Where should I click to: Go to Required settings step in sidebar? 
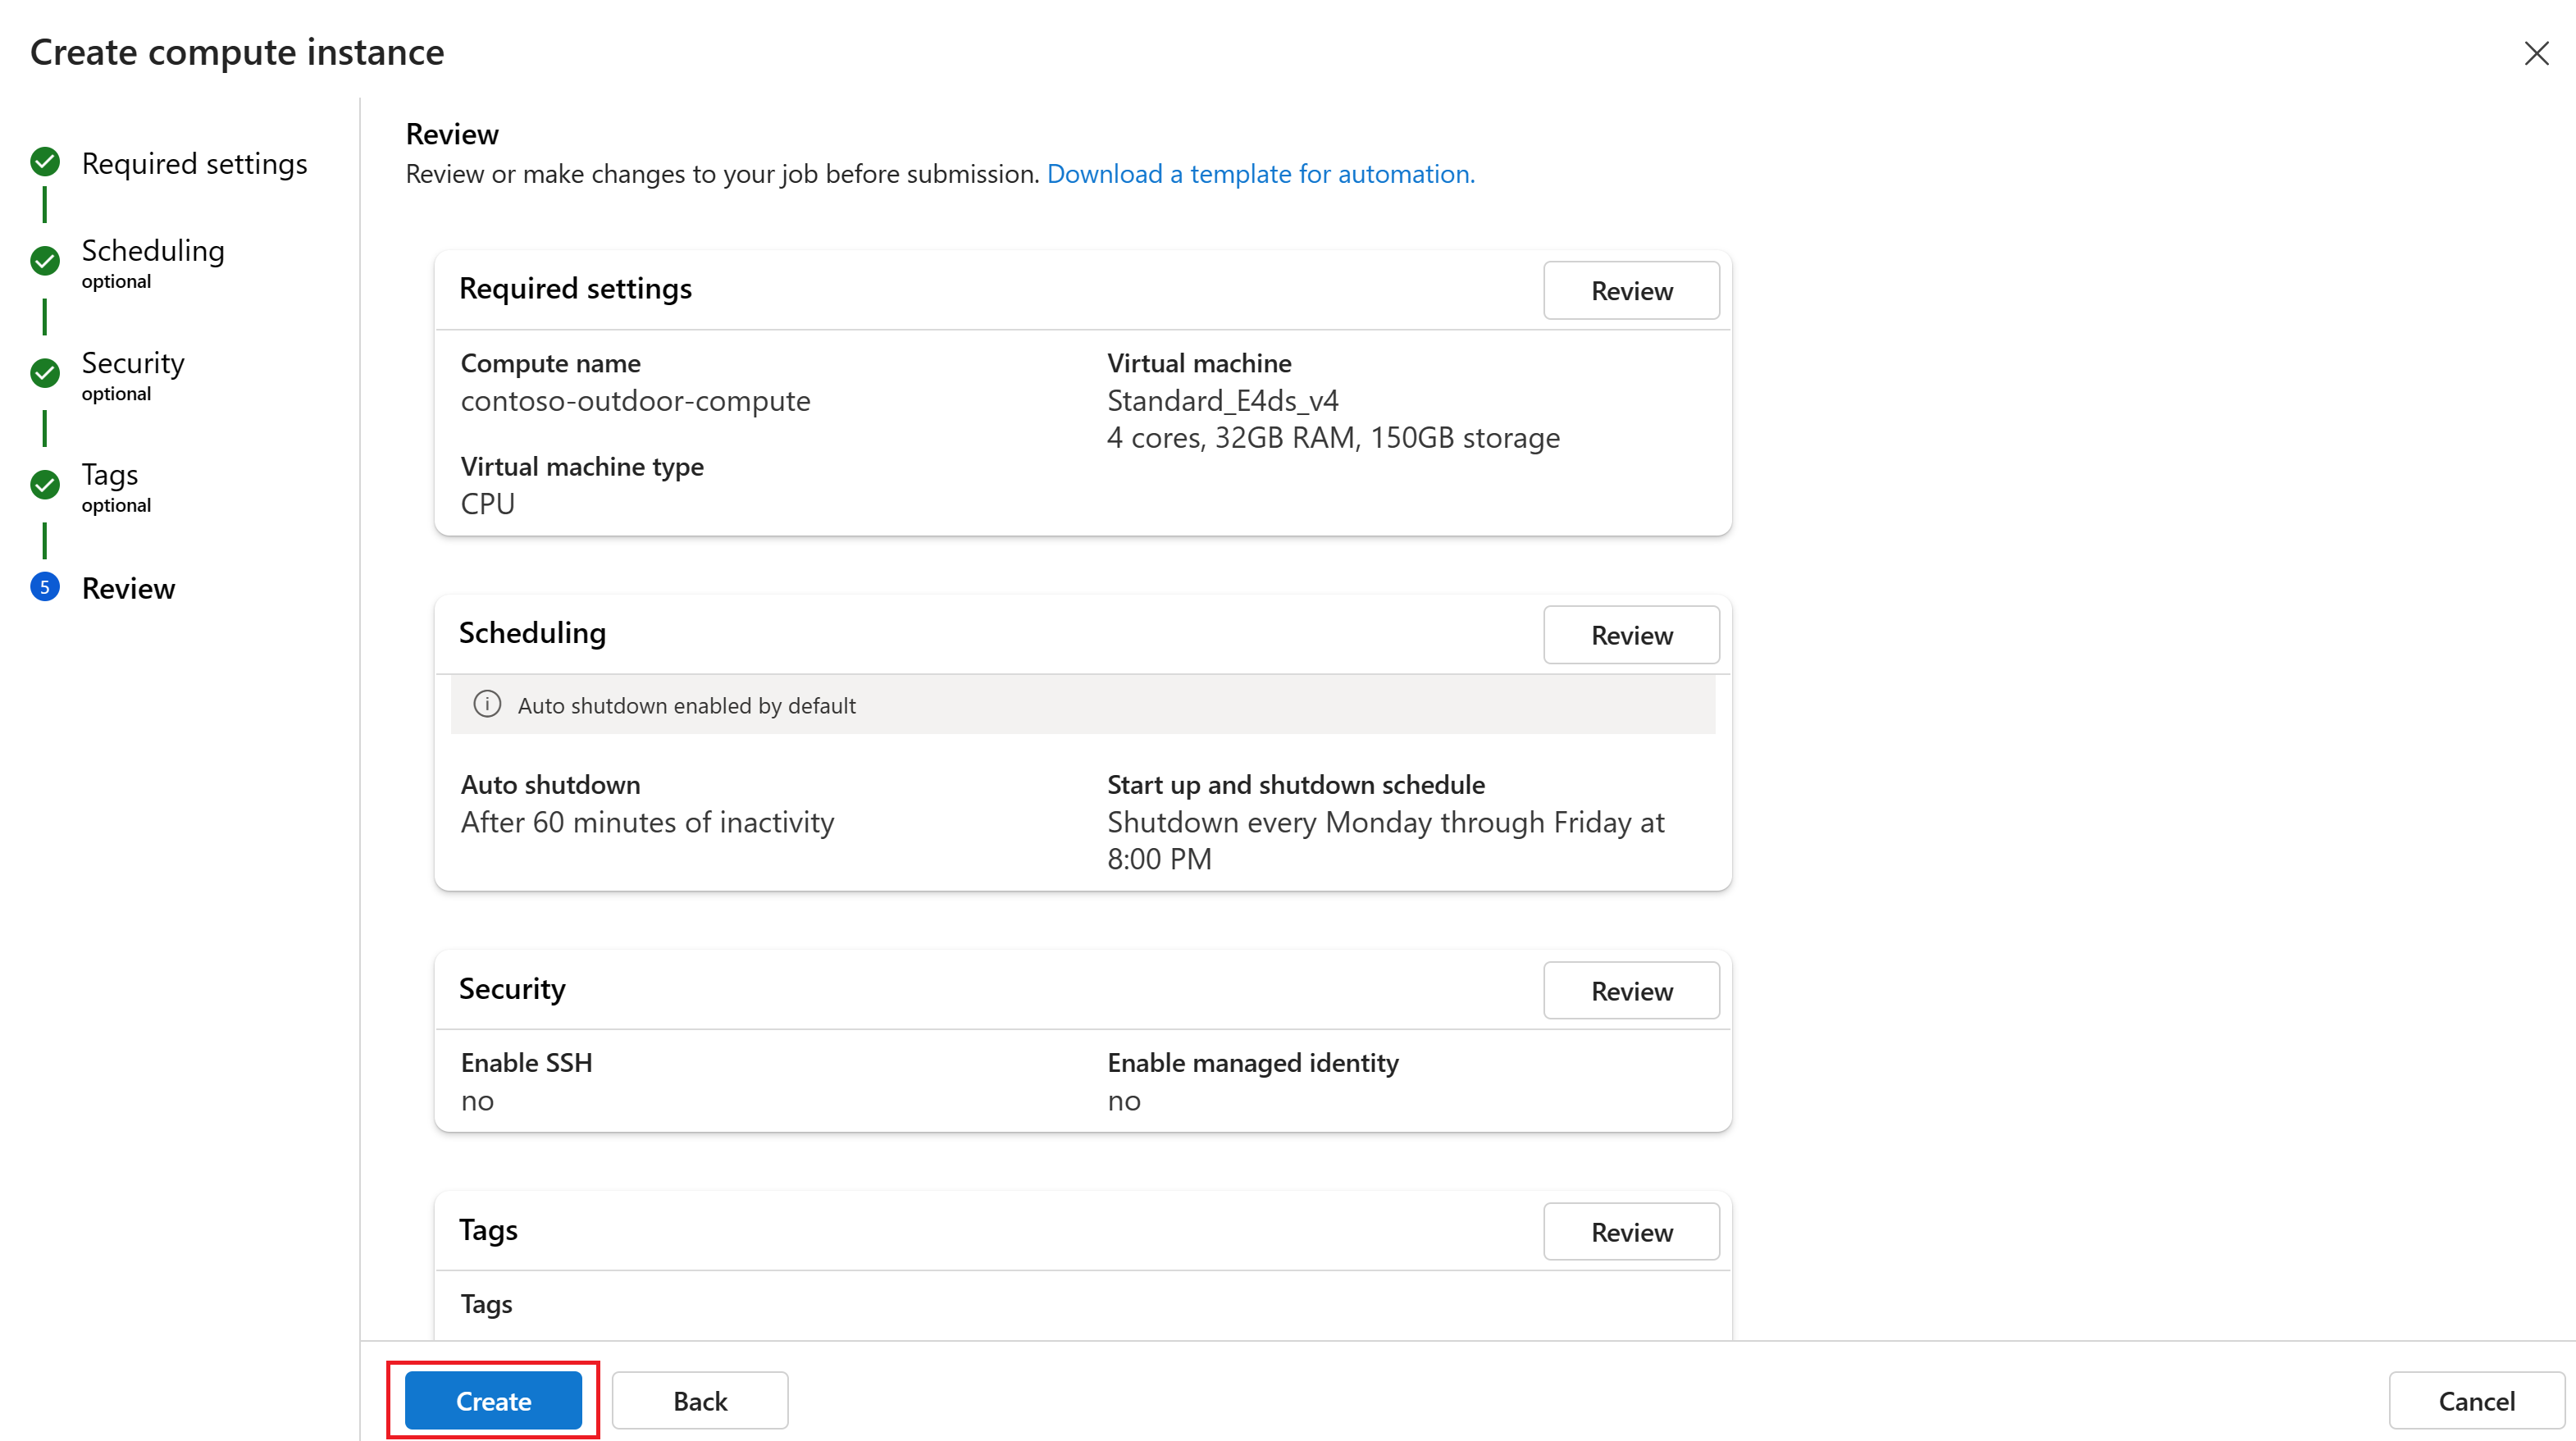click(x=194, y=163)
